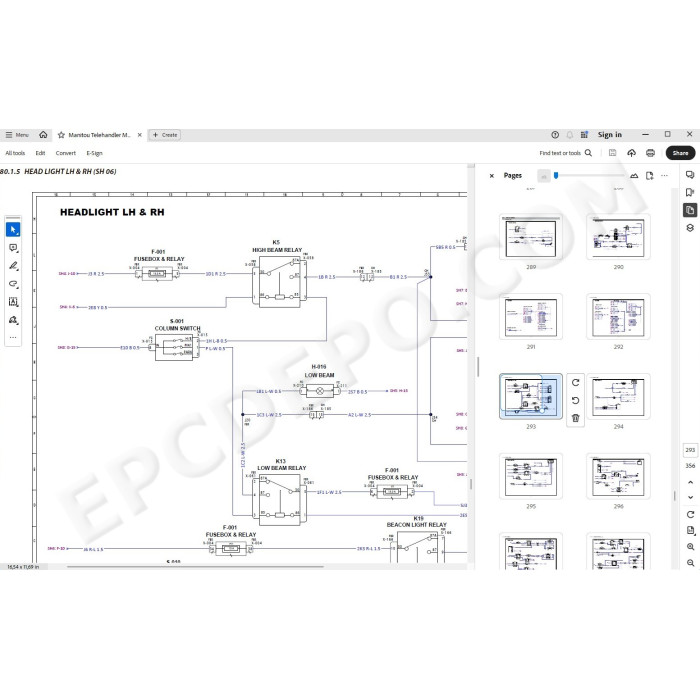The image size is (700, 700).
Task: Close the Manitou Telehandler document tab
Action: pos(140,135)
